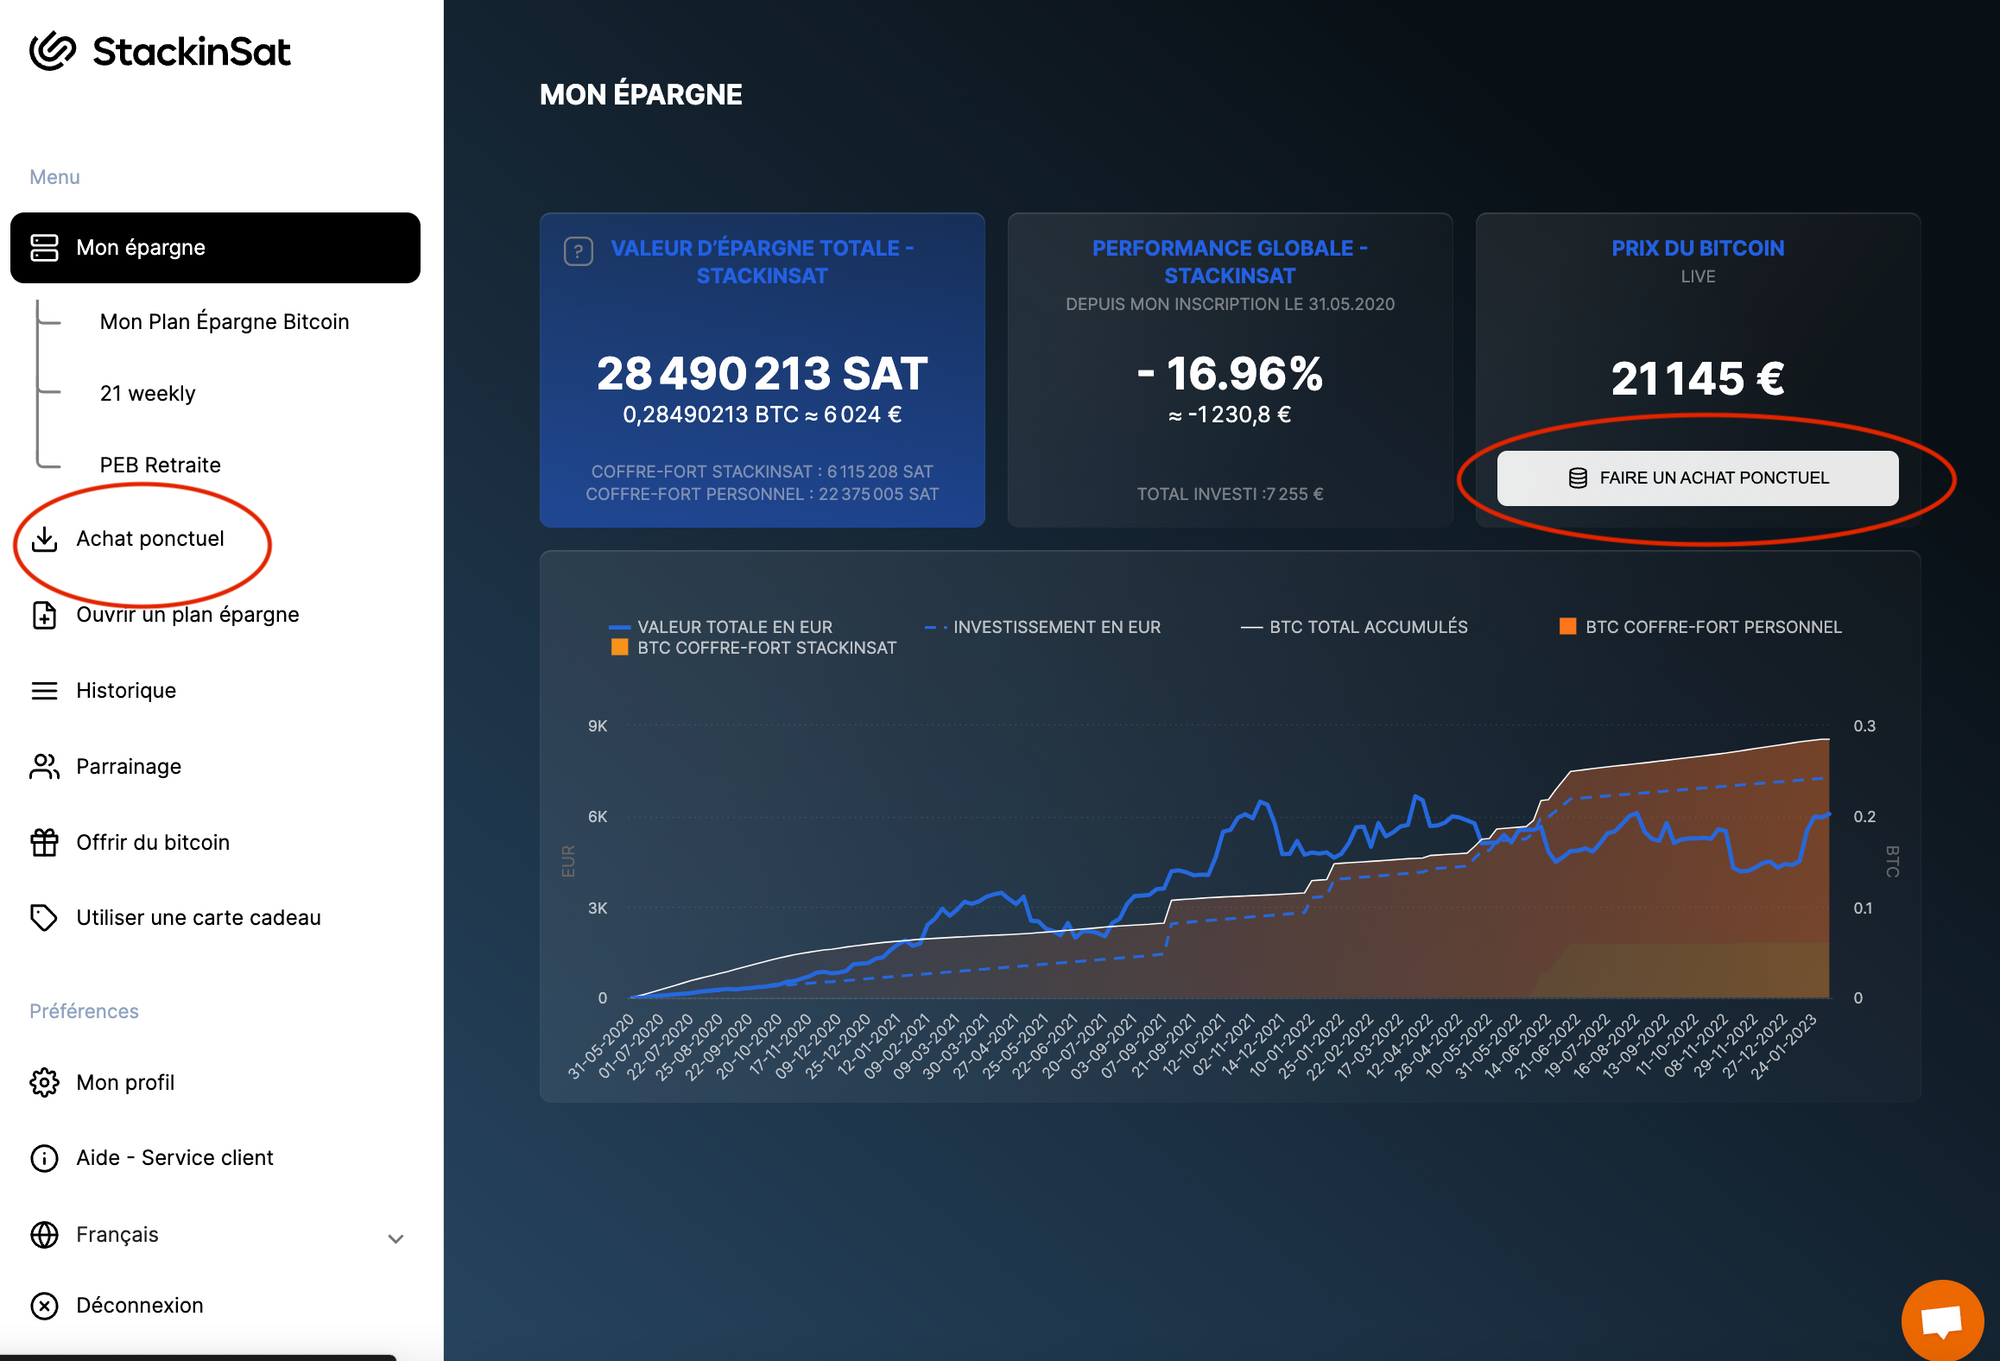The height and width of the screenshot is (1361, 2000).
Task: Open Offrir du bitcoin
Action: (x=153, y=843)
